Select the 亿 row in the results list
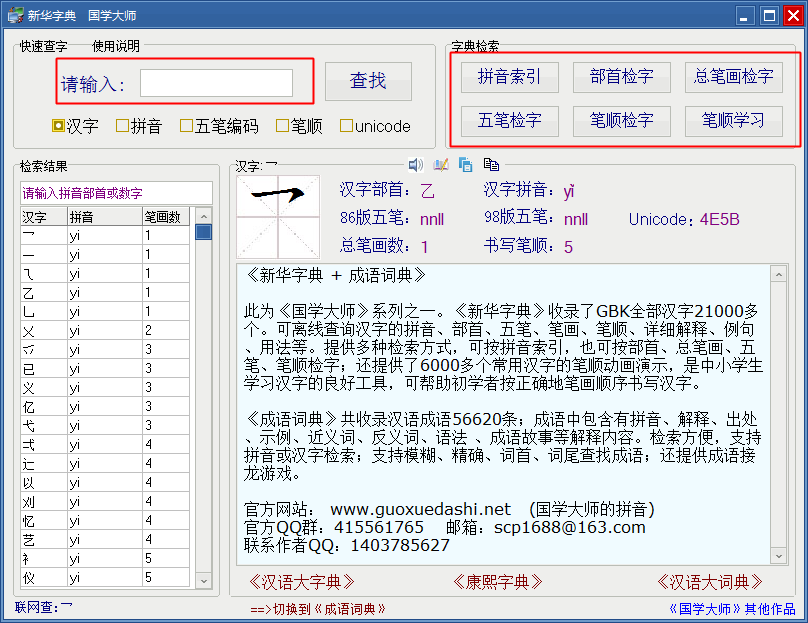Viewport: 808px width, 623px height. coord(105,407)
